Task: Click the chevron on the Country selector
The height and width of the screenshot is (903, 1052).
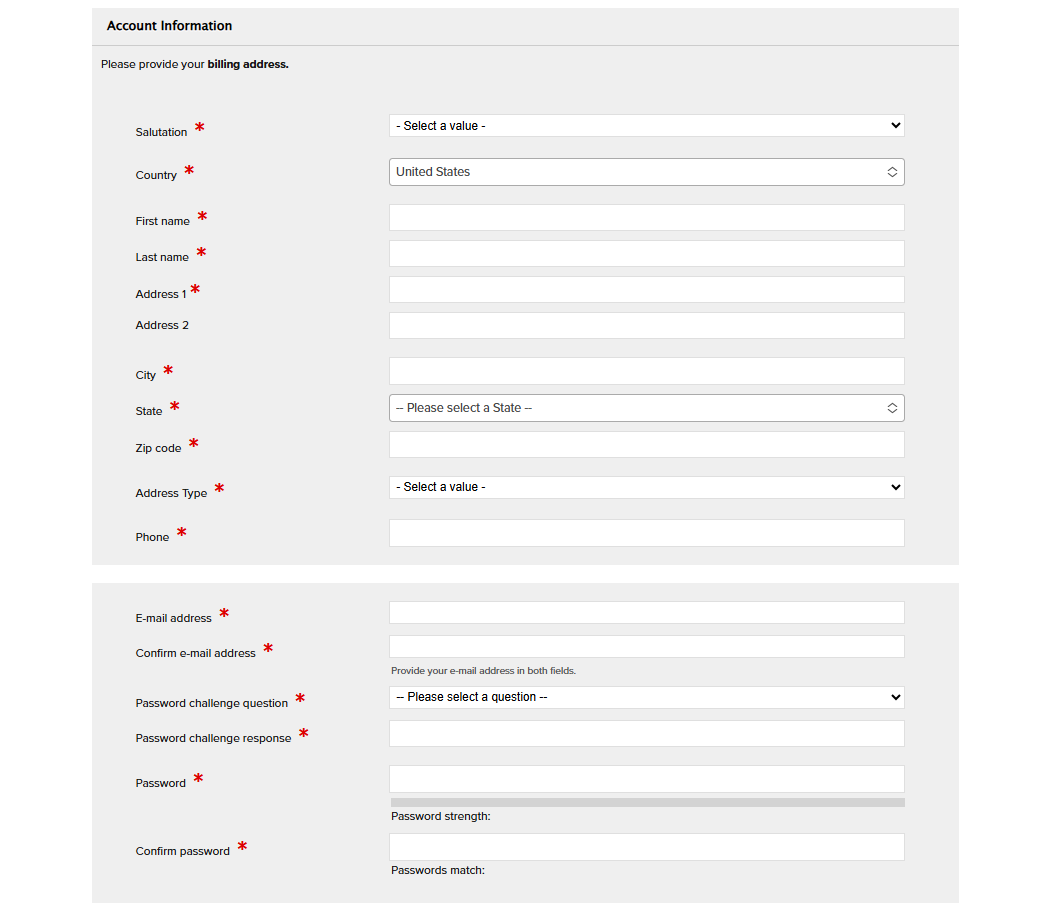Action: pos(891,171)
